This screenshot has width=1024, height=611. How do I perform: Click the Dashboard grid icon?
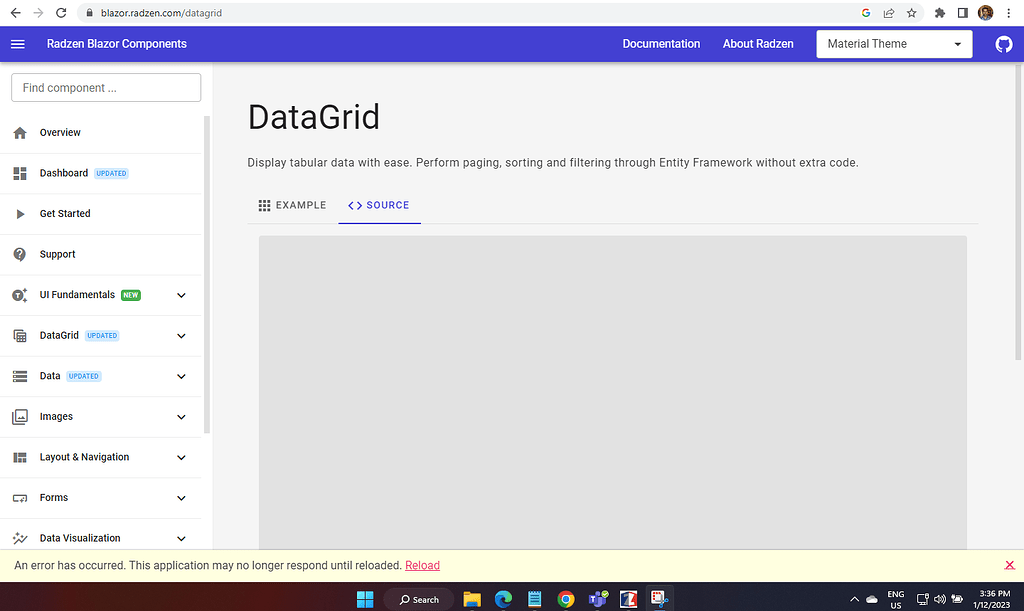(x=20, y=173)
